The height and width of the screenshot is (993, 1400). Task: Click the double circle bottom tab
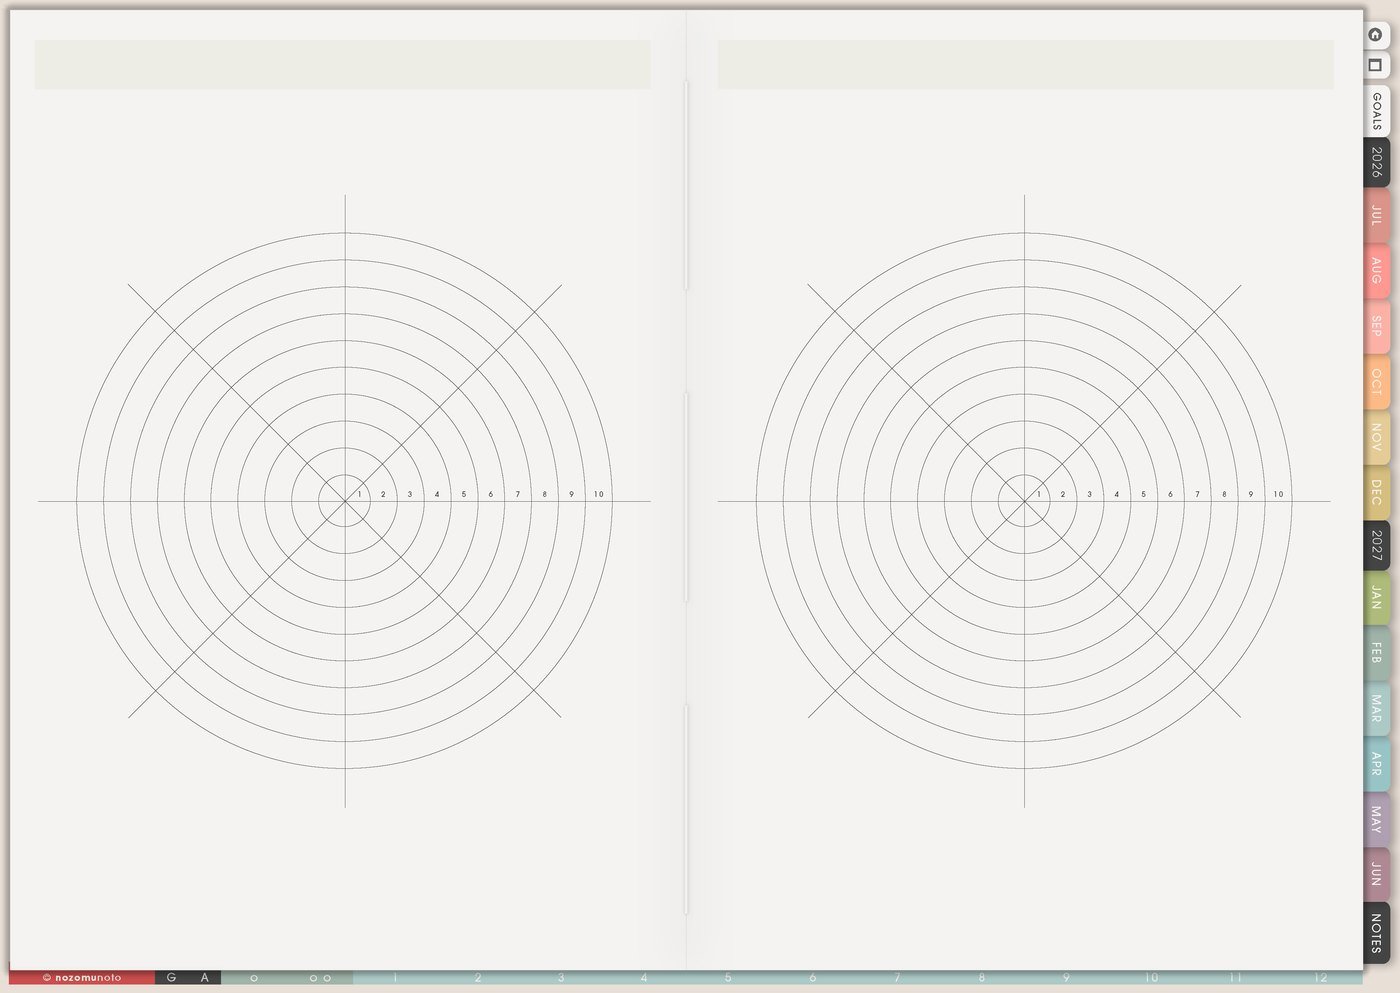tap(320, 978)
